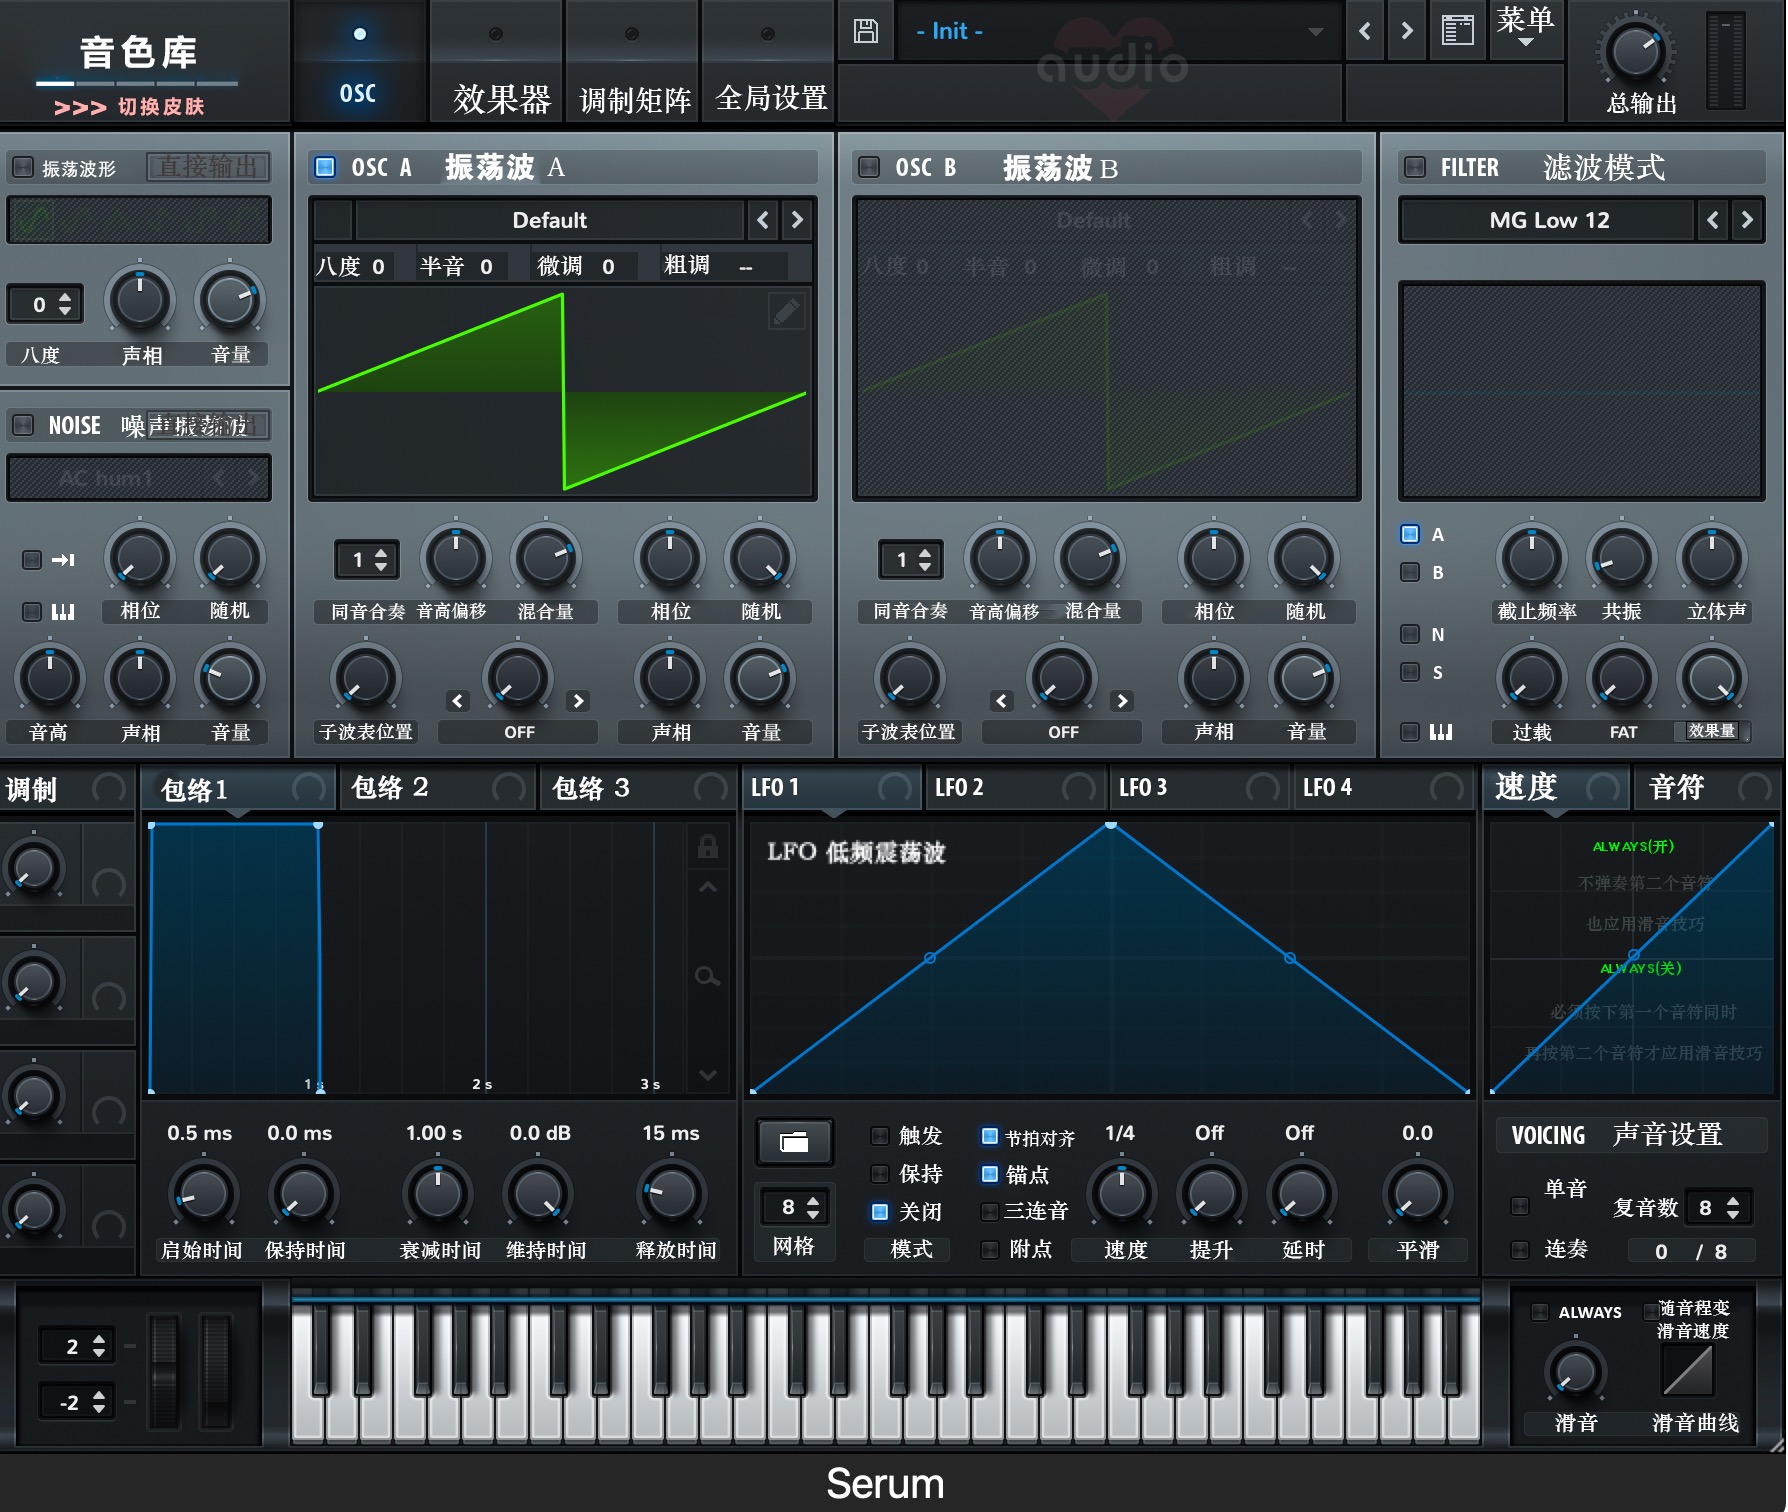Select next OSC A wavetable
This screenshot has width=1788, height=1512.
[x=797, y=220]
